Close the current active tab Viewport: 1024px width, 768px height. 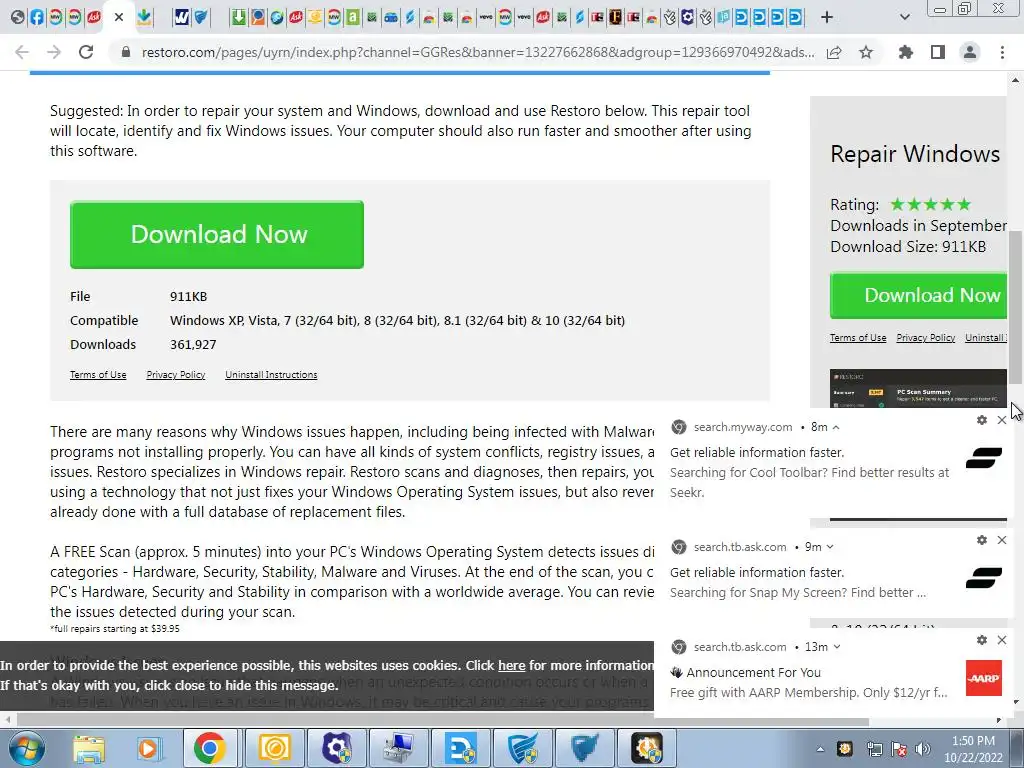pyautogui.click(x=118, y=17)
